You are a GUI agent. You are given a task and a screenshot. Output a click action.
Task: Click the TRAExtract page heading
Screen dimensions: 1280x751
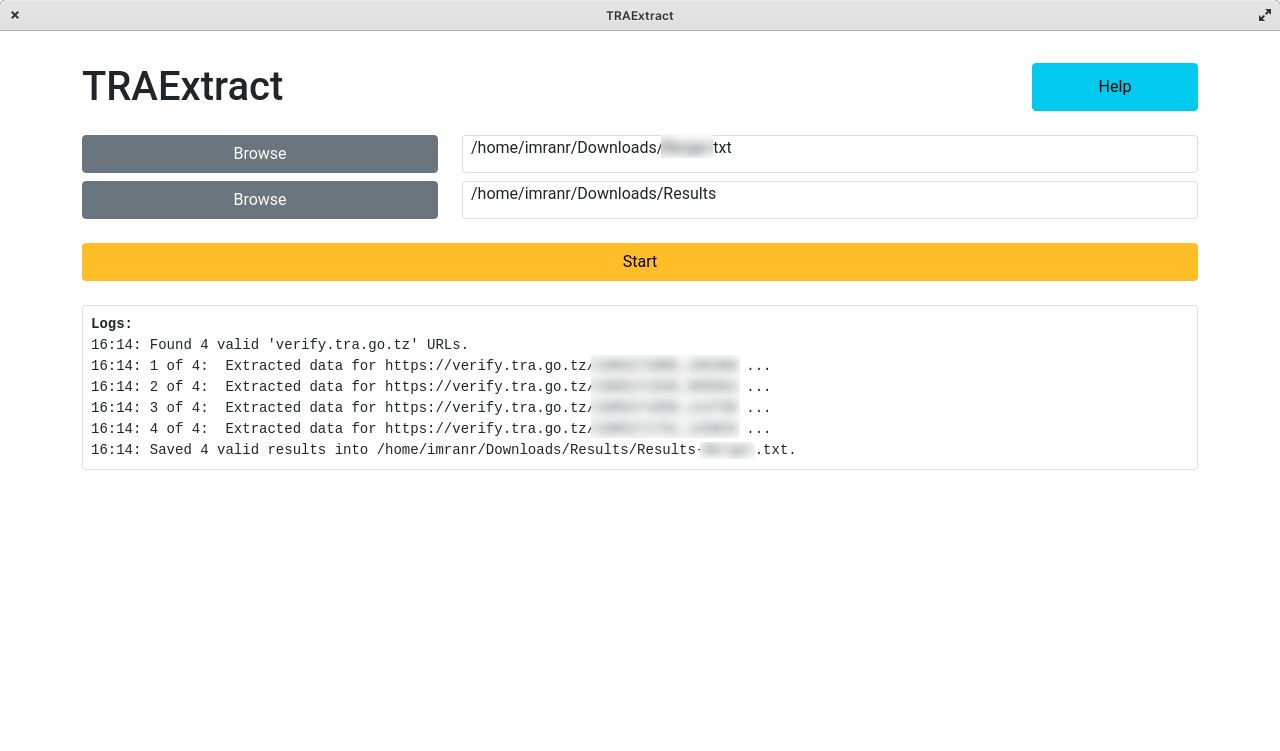click(x=182, y=87)
